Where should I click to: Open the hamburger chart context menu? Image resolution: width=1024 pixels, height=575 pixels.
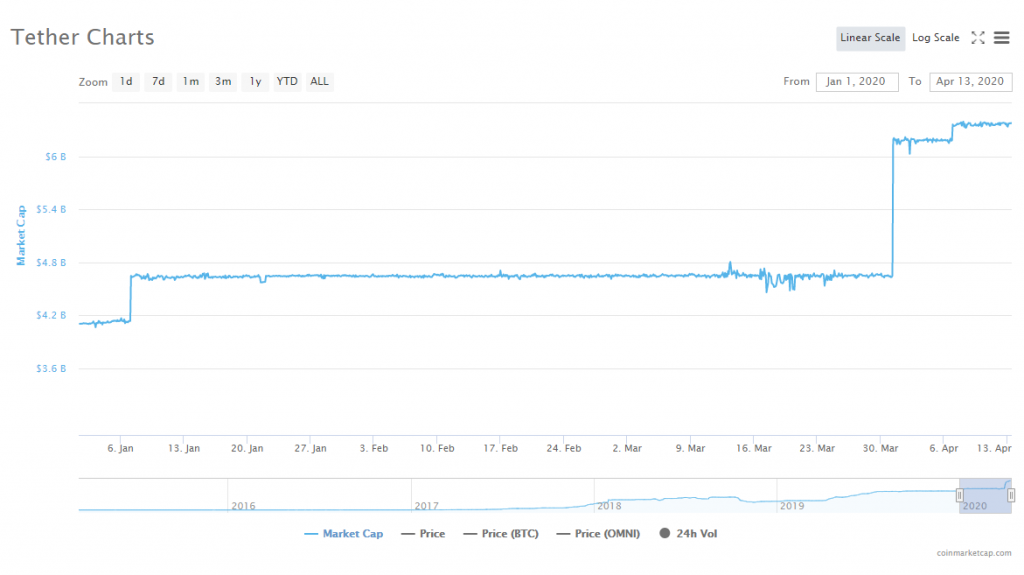[x=1002, y=38]
